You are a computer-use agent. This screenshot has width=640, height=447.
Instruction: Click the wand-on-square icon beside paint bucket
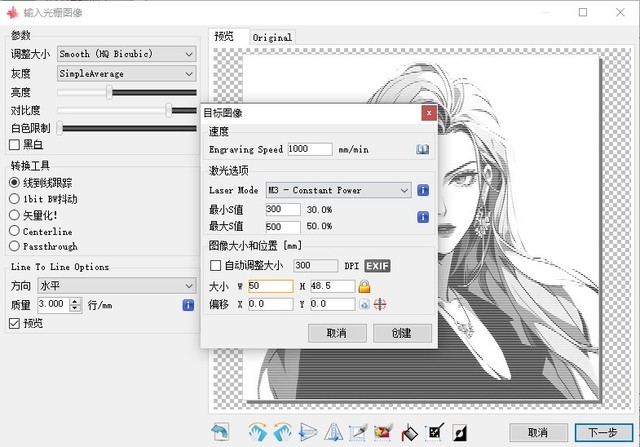pos(434,432)
